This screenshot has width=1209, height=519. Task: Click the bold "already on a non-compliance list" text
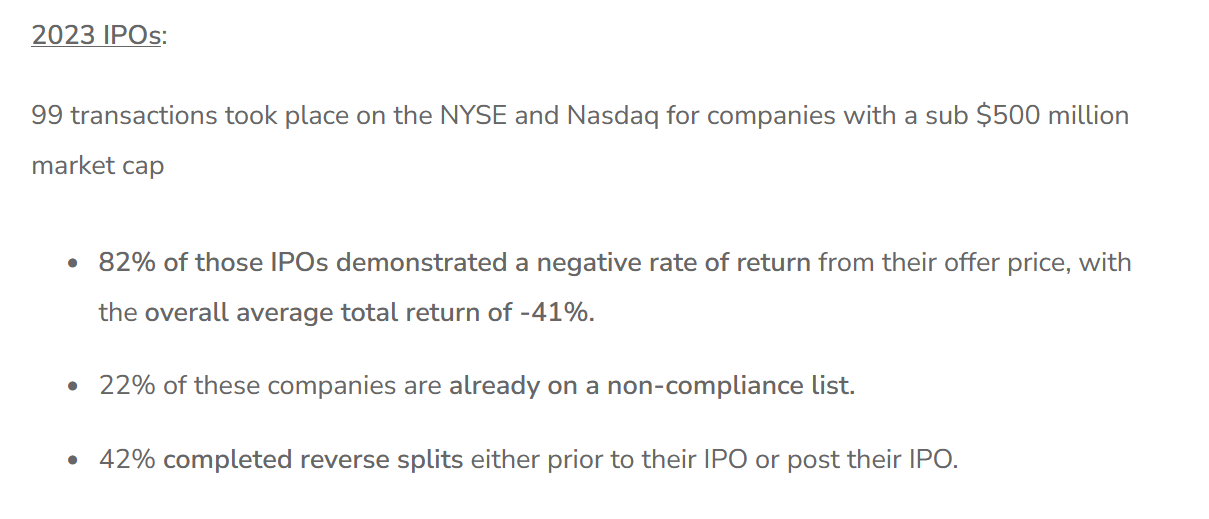(650, 386)
